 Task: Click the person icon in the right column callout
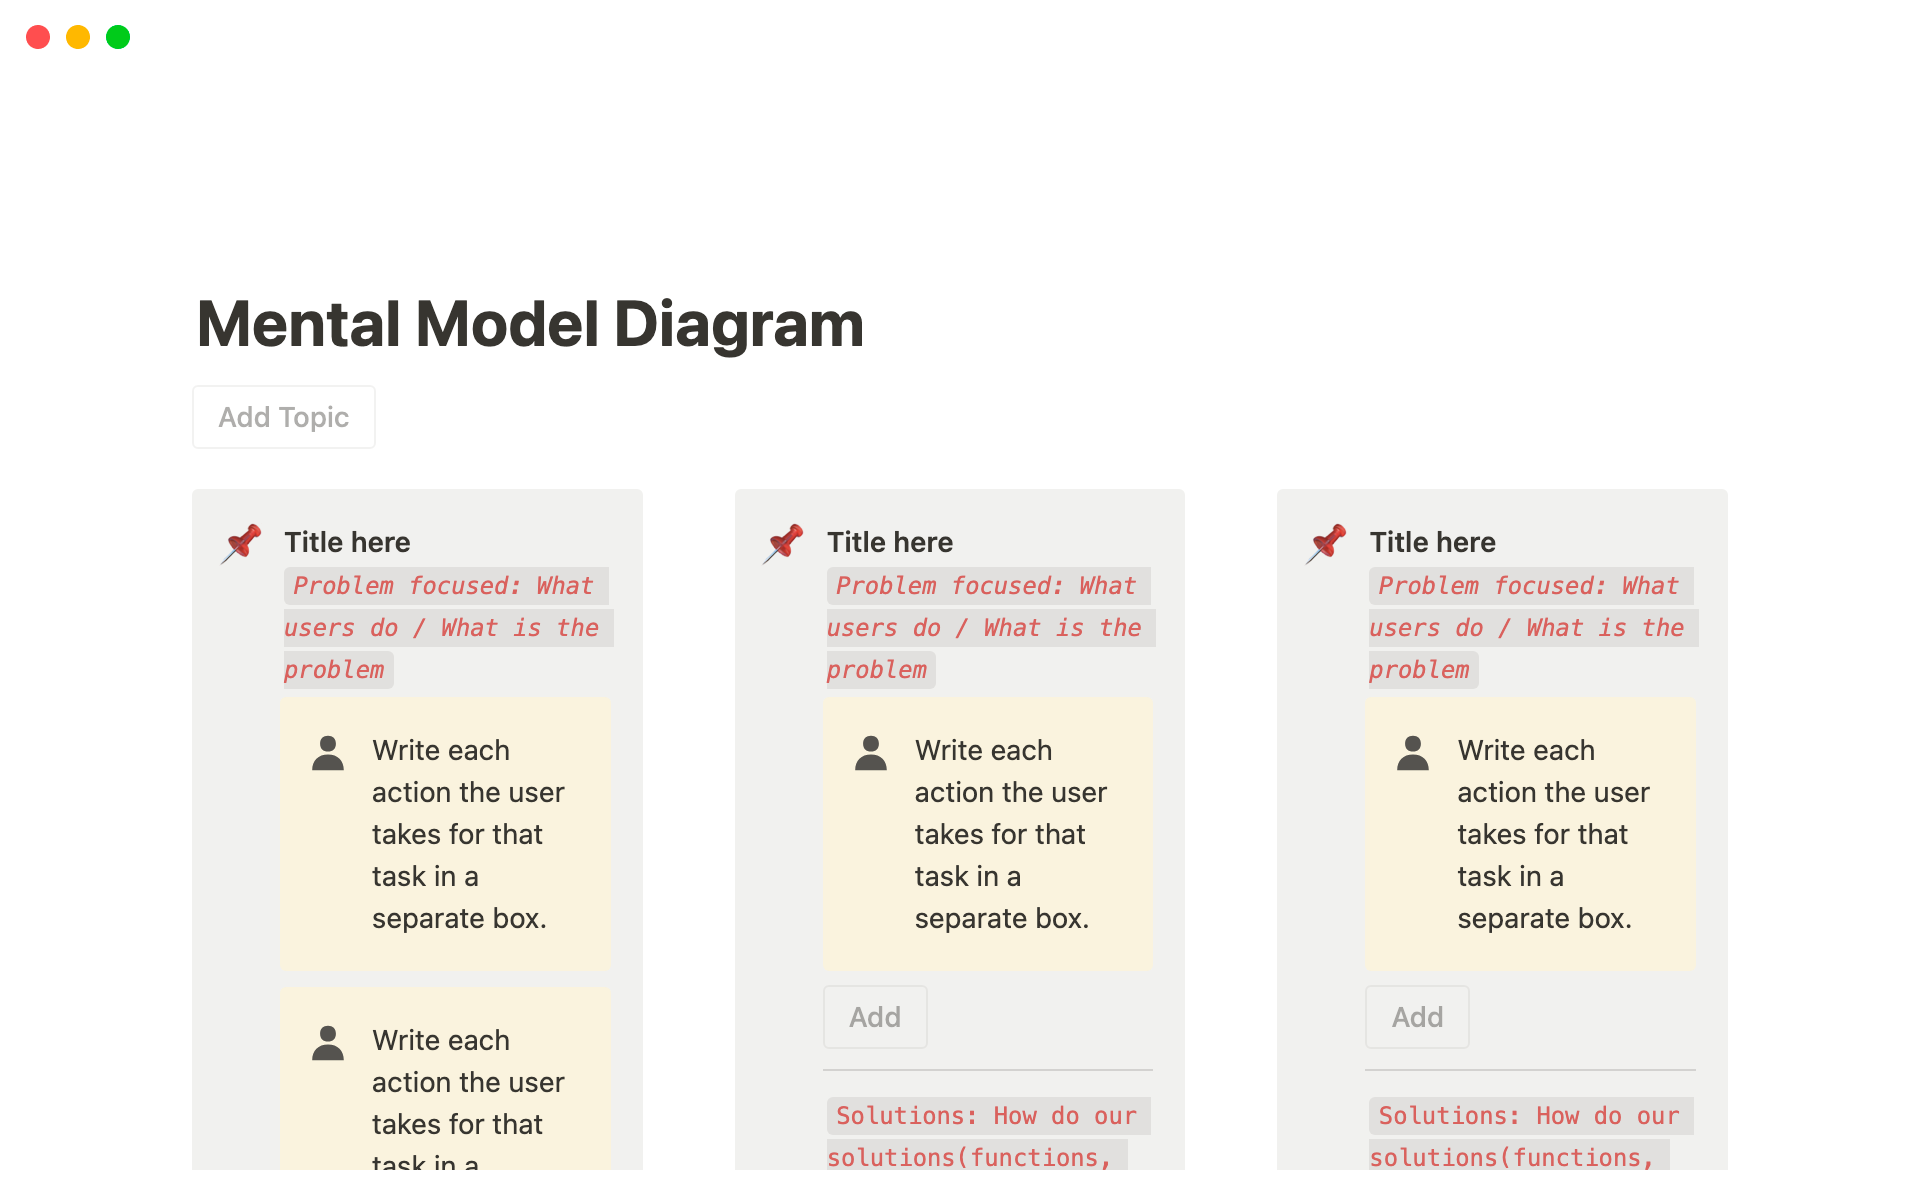click(1413, 753)
